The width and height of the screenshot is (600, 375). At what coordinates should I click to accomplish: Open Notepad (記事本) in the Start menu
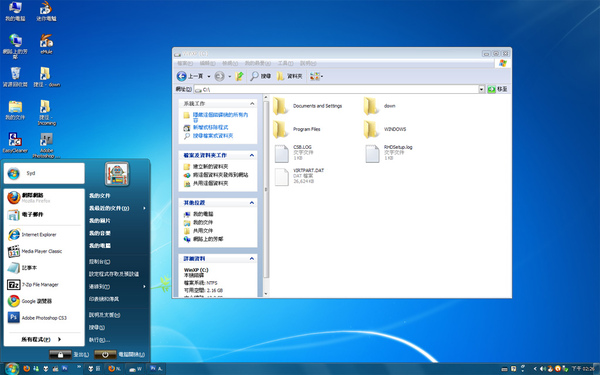tap(44, 268)
